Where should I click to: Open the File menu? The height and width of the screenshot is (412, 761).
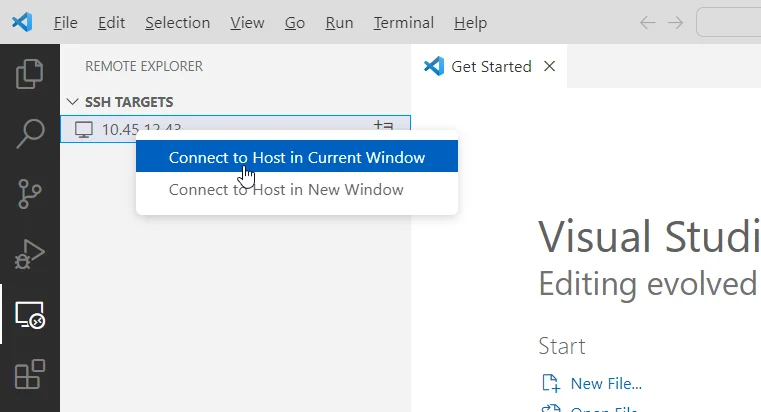(66, 23)
